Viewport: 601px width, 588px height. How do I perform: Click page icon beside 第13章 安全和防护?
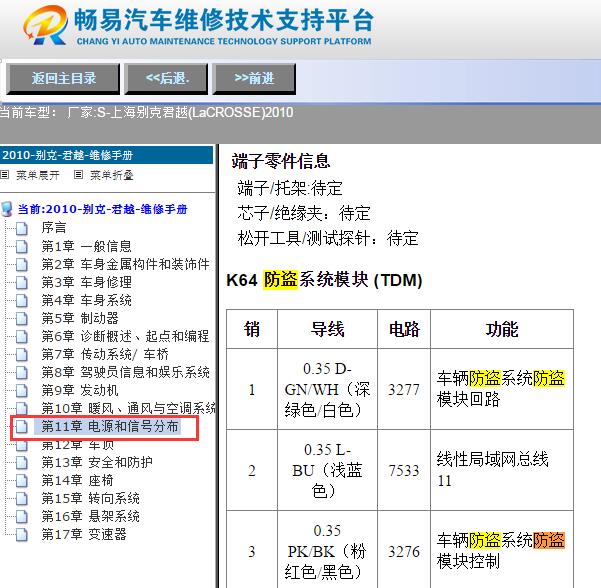coord(22,462)
